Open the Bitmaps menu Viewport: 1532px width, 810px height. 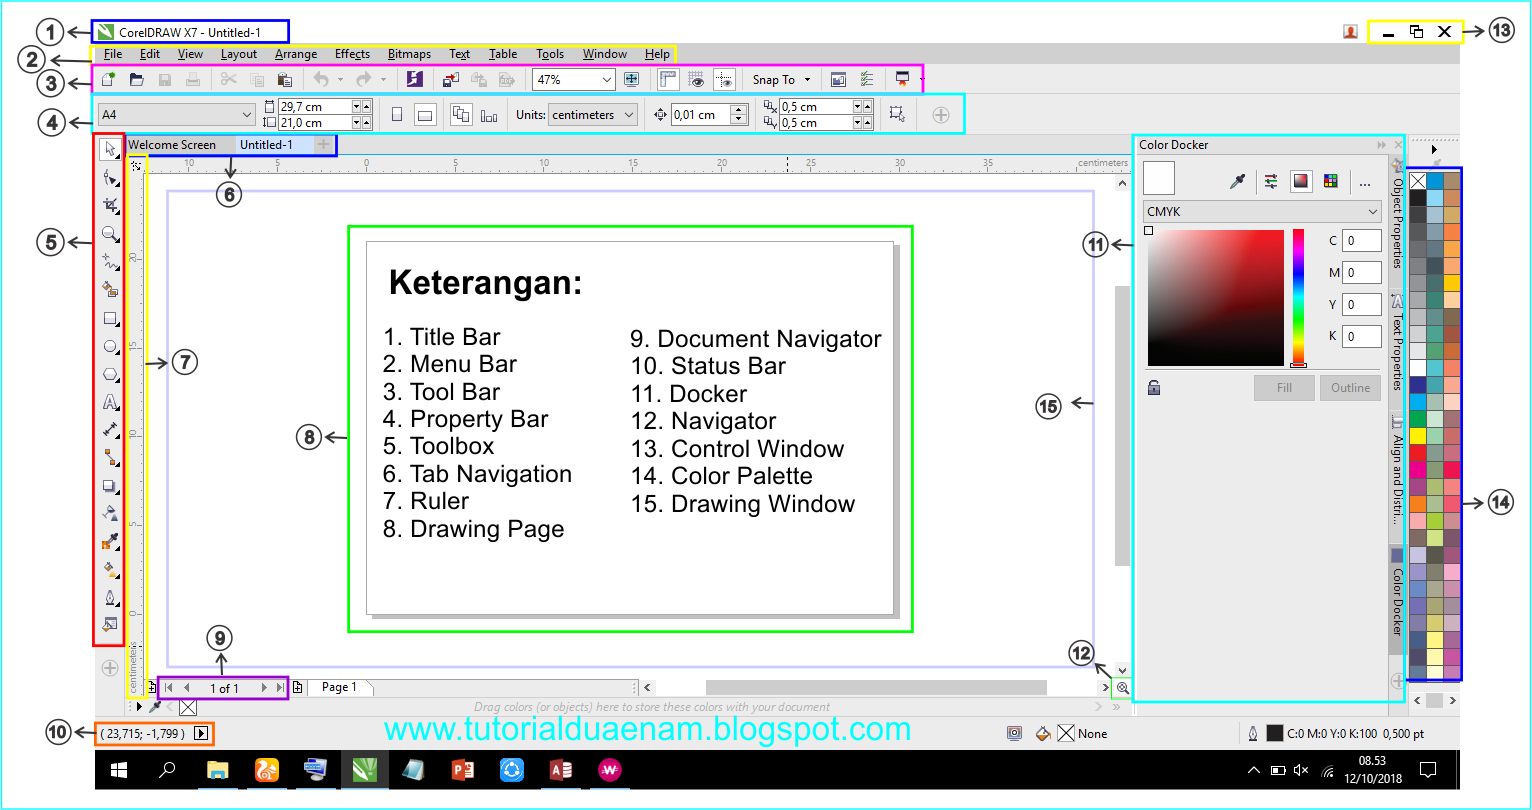(x=409, y=54)
